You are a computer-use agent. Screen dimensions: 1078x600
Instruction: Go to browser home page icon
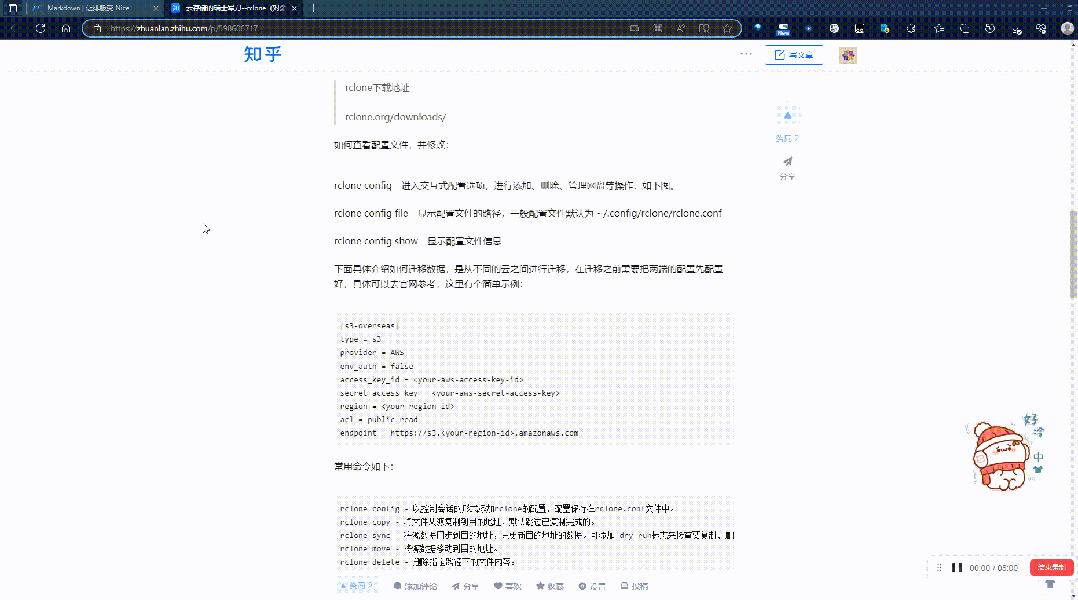[x=66, y=28]
